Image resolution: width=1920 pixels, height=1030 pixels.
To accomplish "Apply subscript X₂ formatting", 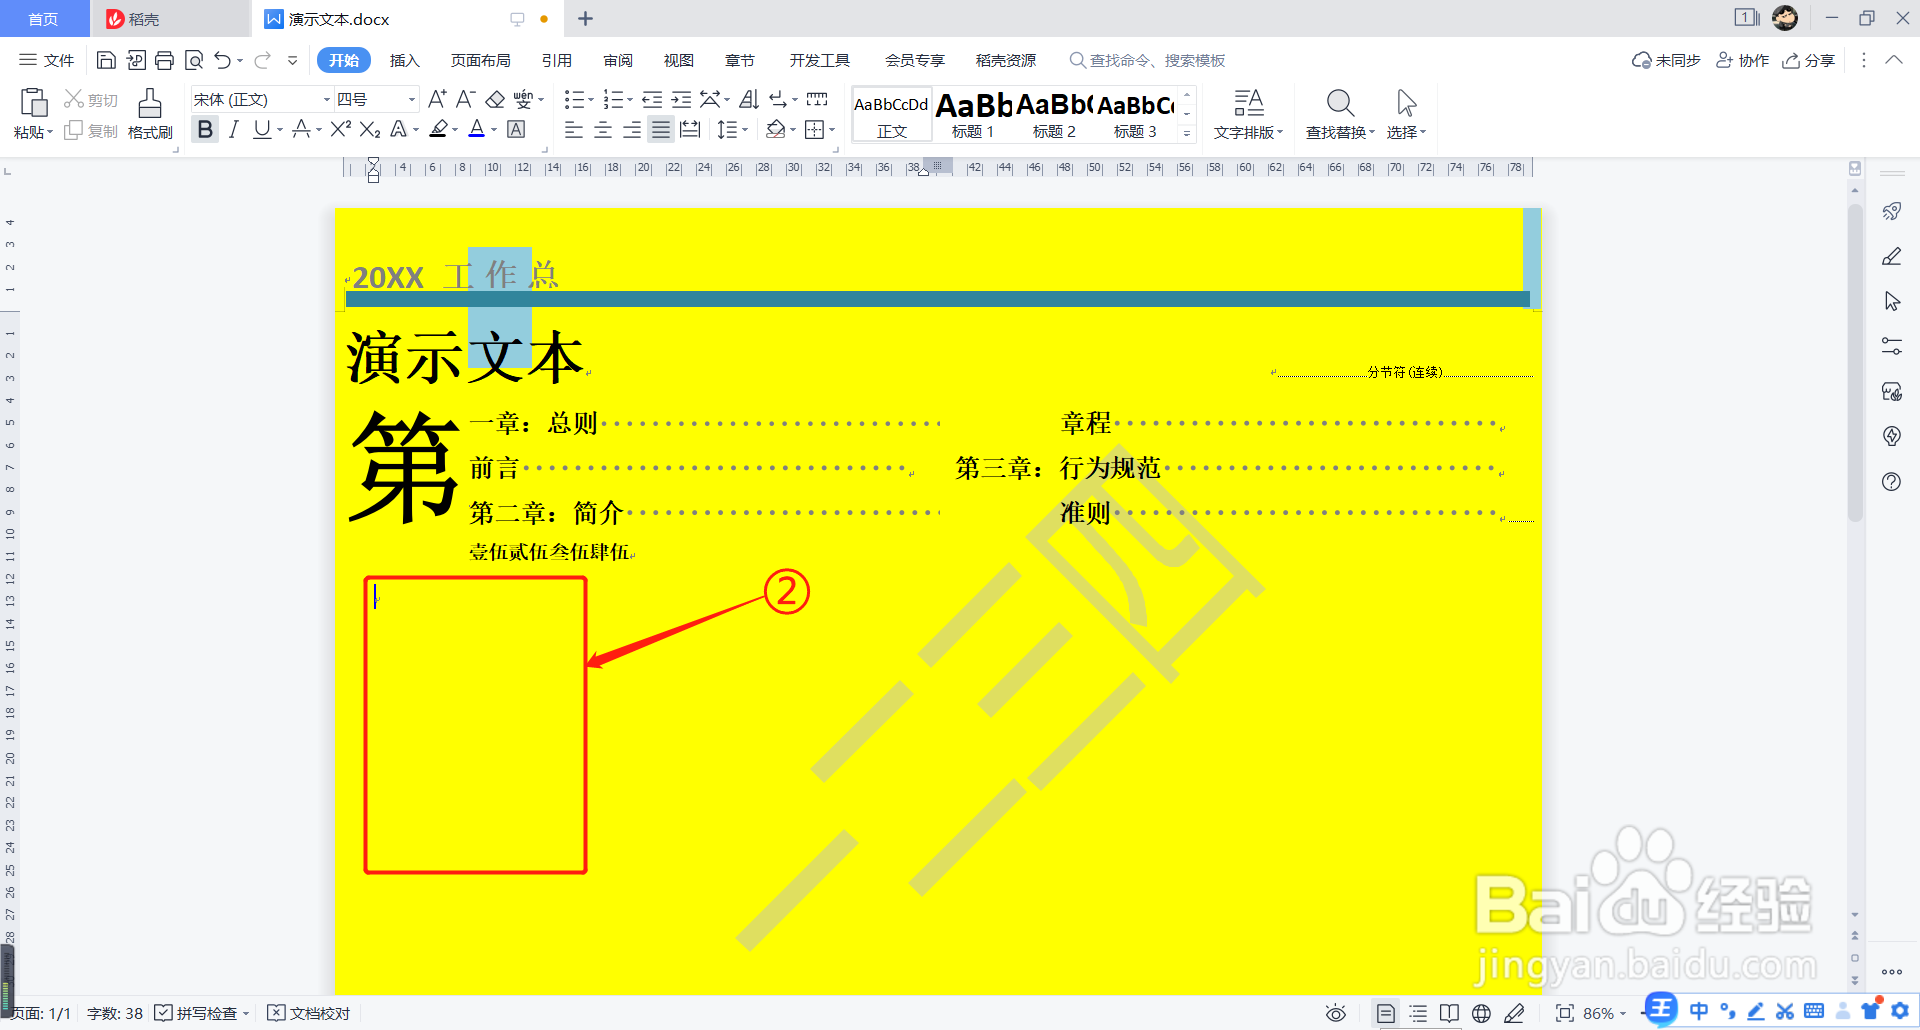I will pyautogui.click(x=370, y=129).
